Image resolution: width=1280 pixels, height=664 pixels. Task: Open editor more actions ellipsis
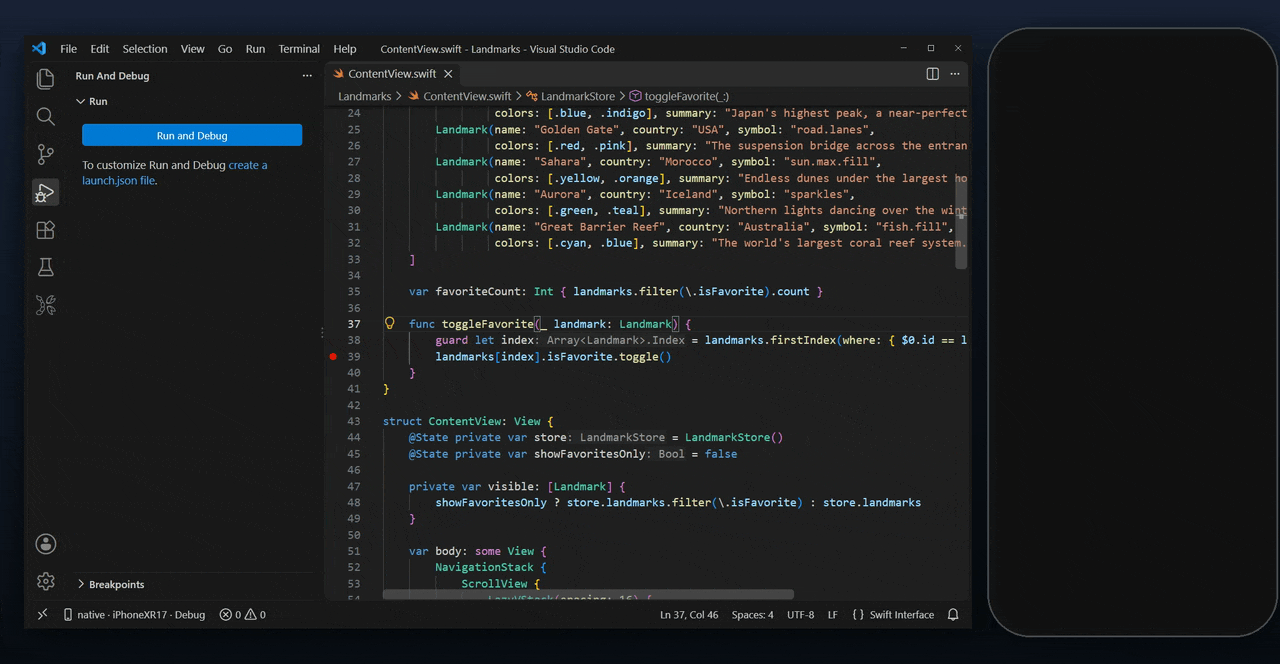(x=955, y=74)
